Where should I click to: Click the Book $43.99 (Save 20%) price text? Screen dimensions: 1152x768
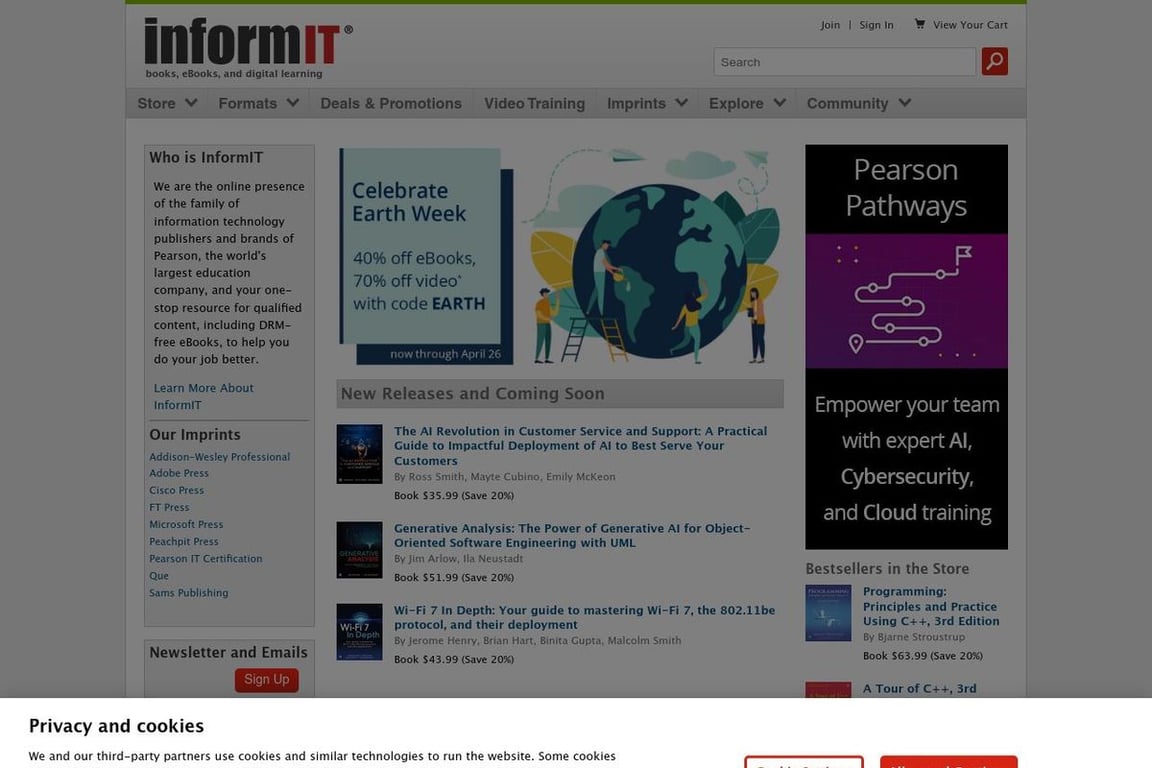click(453, 659)
